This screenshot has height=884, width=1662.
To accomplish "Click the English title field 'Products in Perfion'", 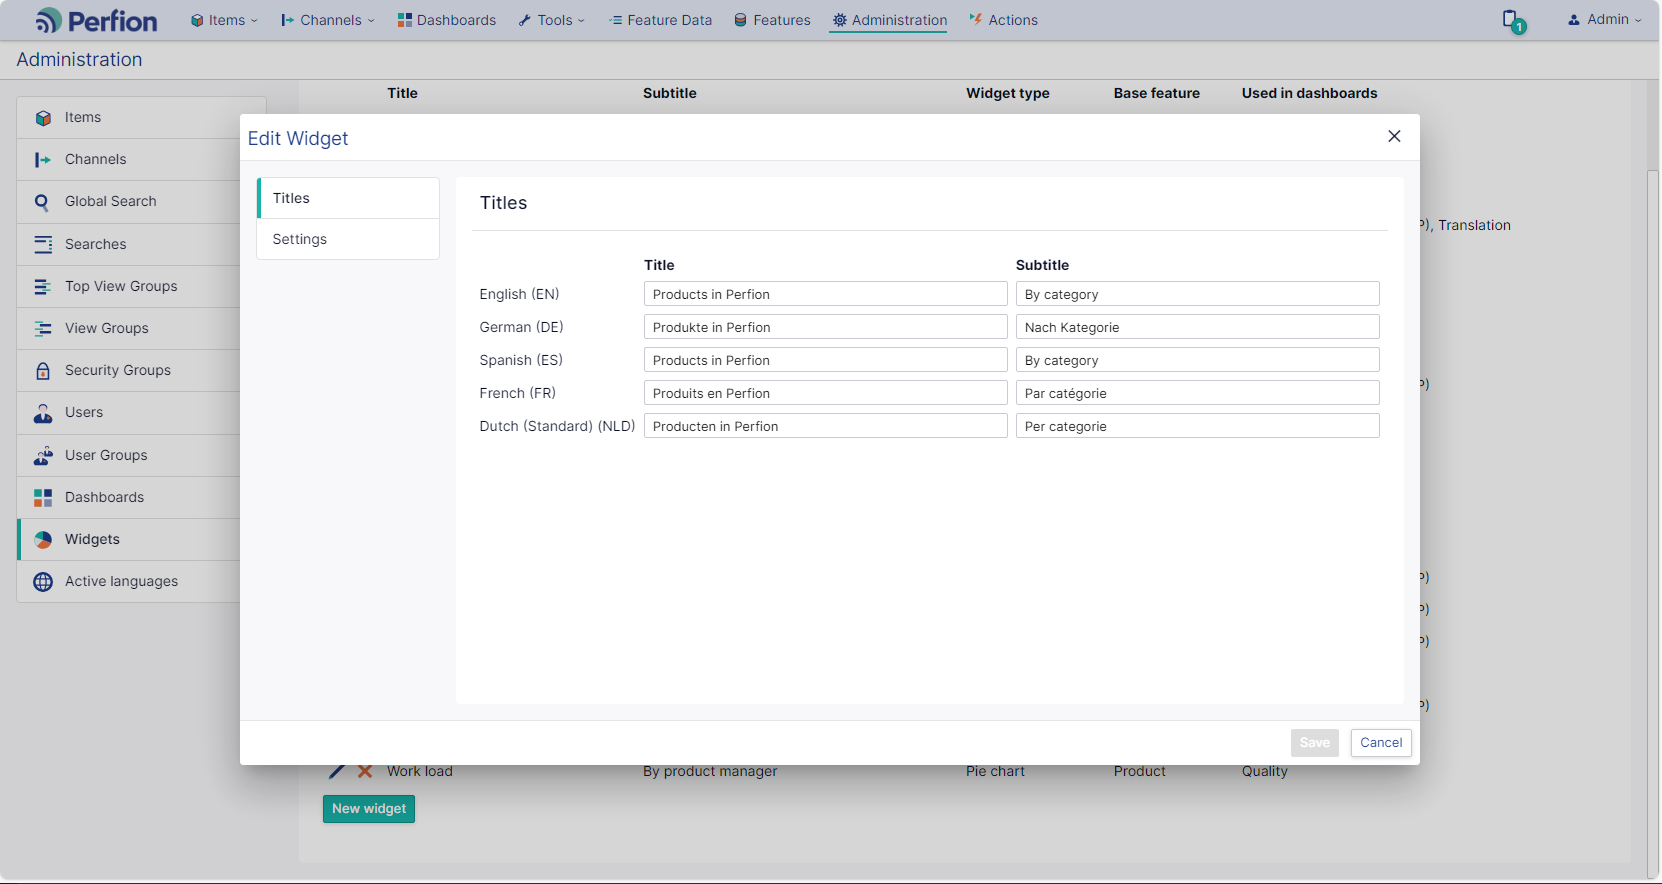I will coord(825,294).
